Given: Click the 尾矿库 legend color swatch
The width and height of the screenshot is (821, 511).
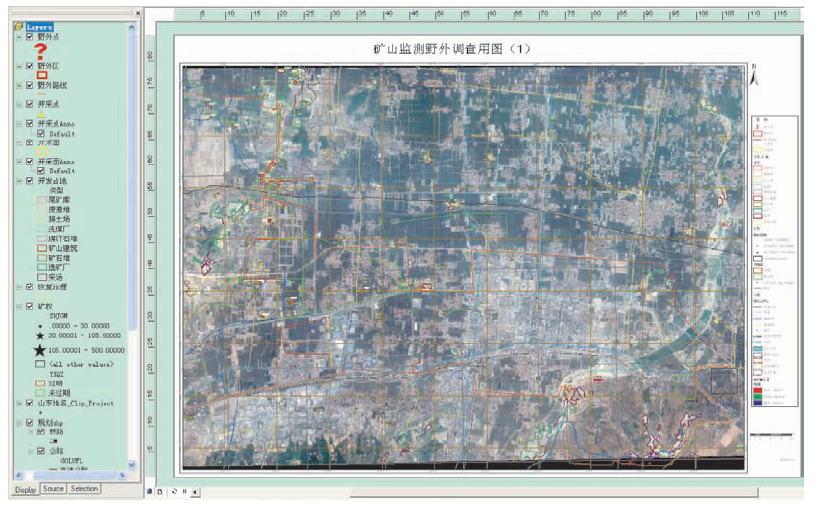Looking at the screenshot, I should coord(42,199).
